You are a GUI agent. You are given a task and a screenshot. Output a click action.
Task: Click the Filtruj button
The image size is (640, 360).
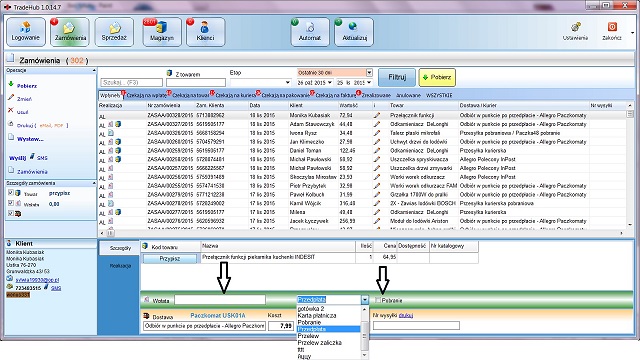[x=397, y=77]
